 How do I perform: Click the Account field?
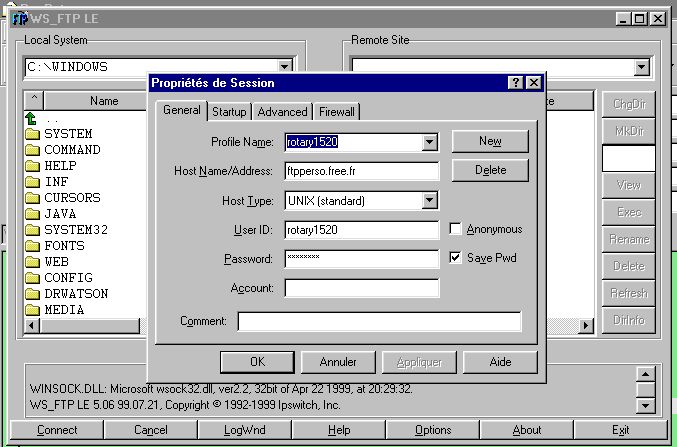point(362,288)
